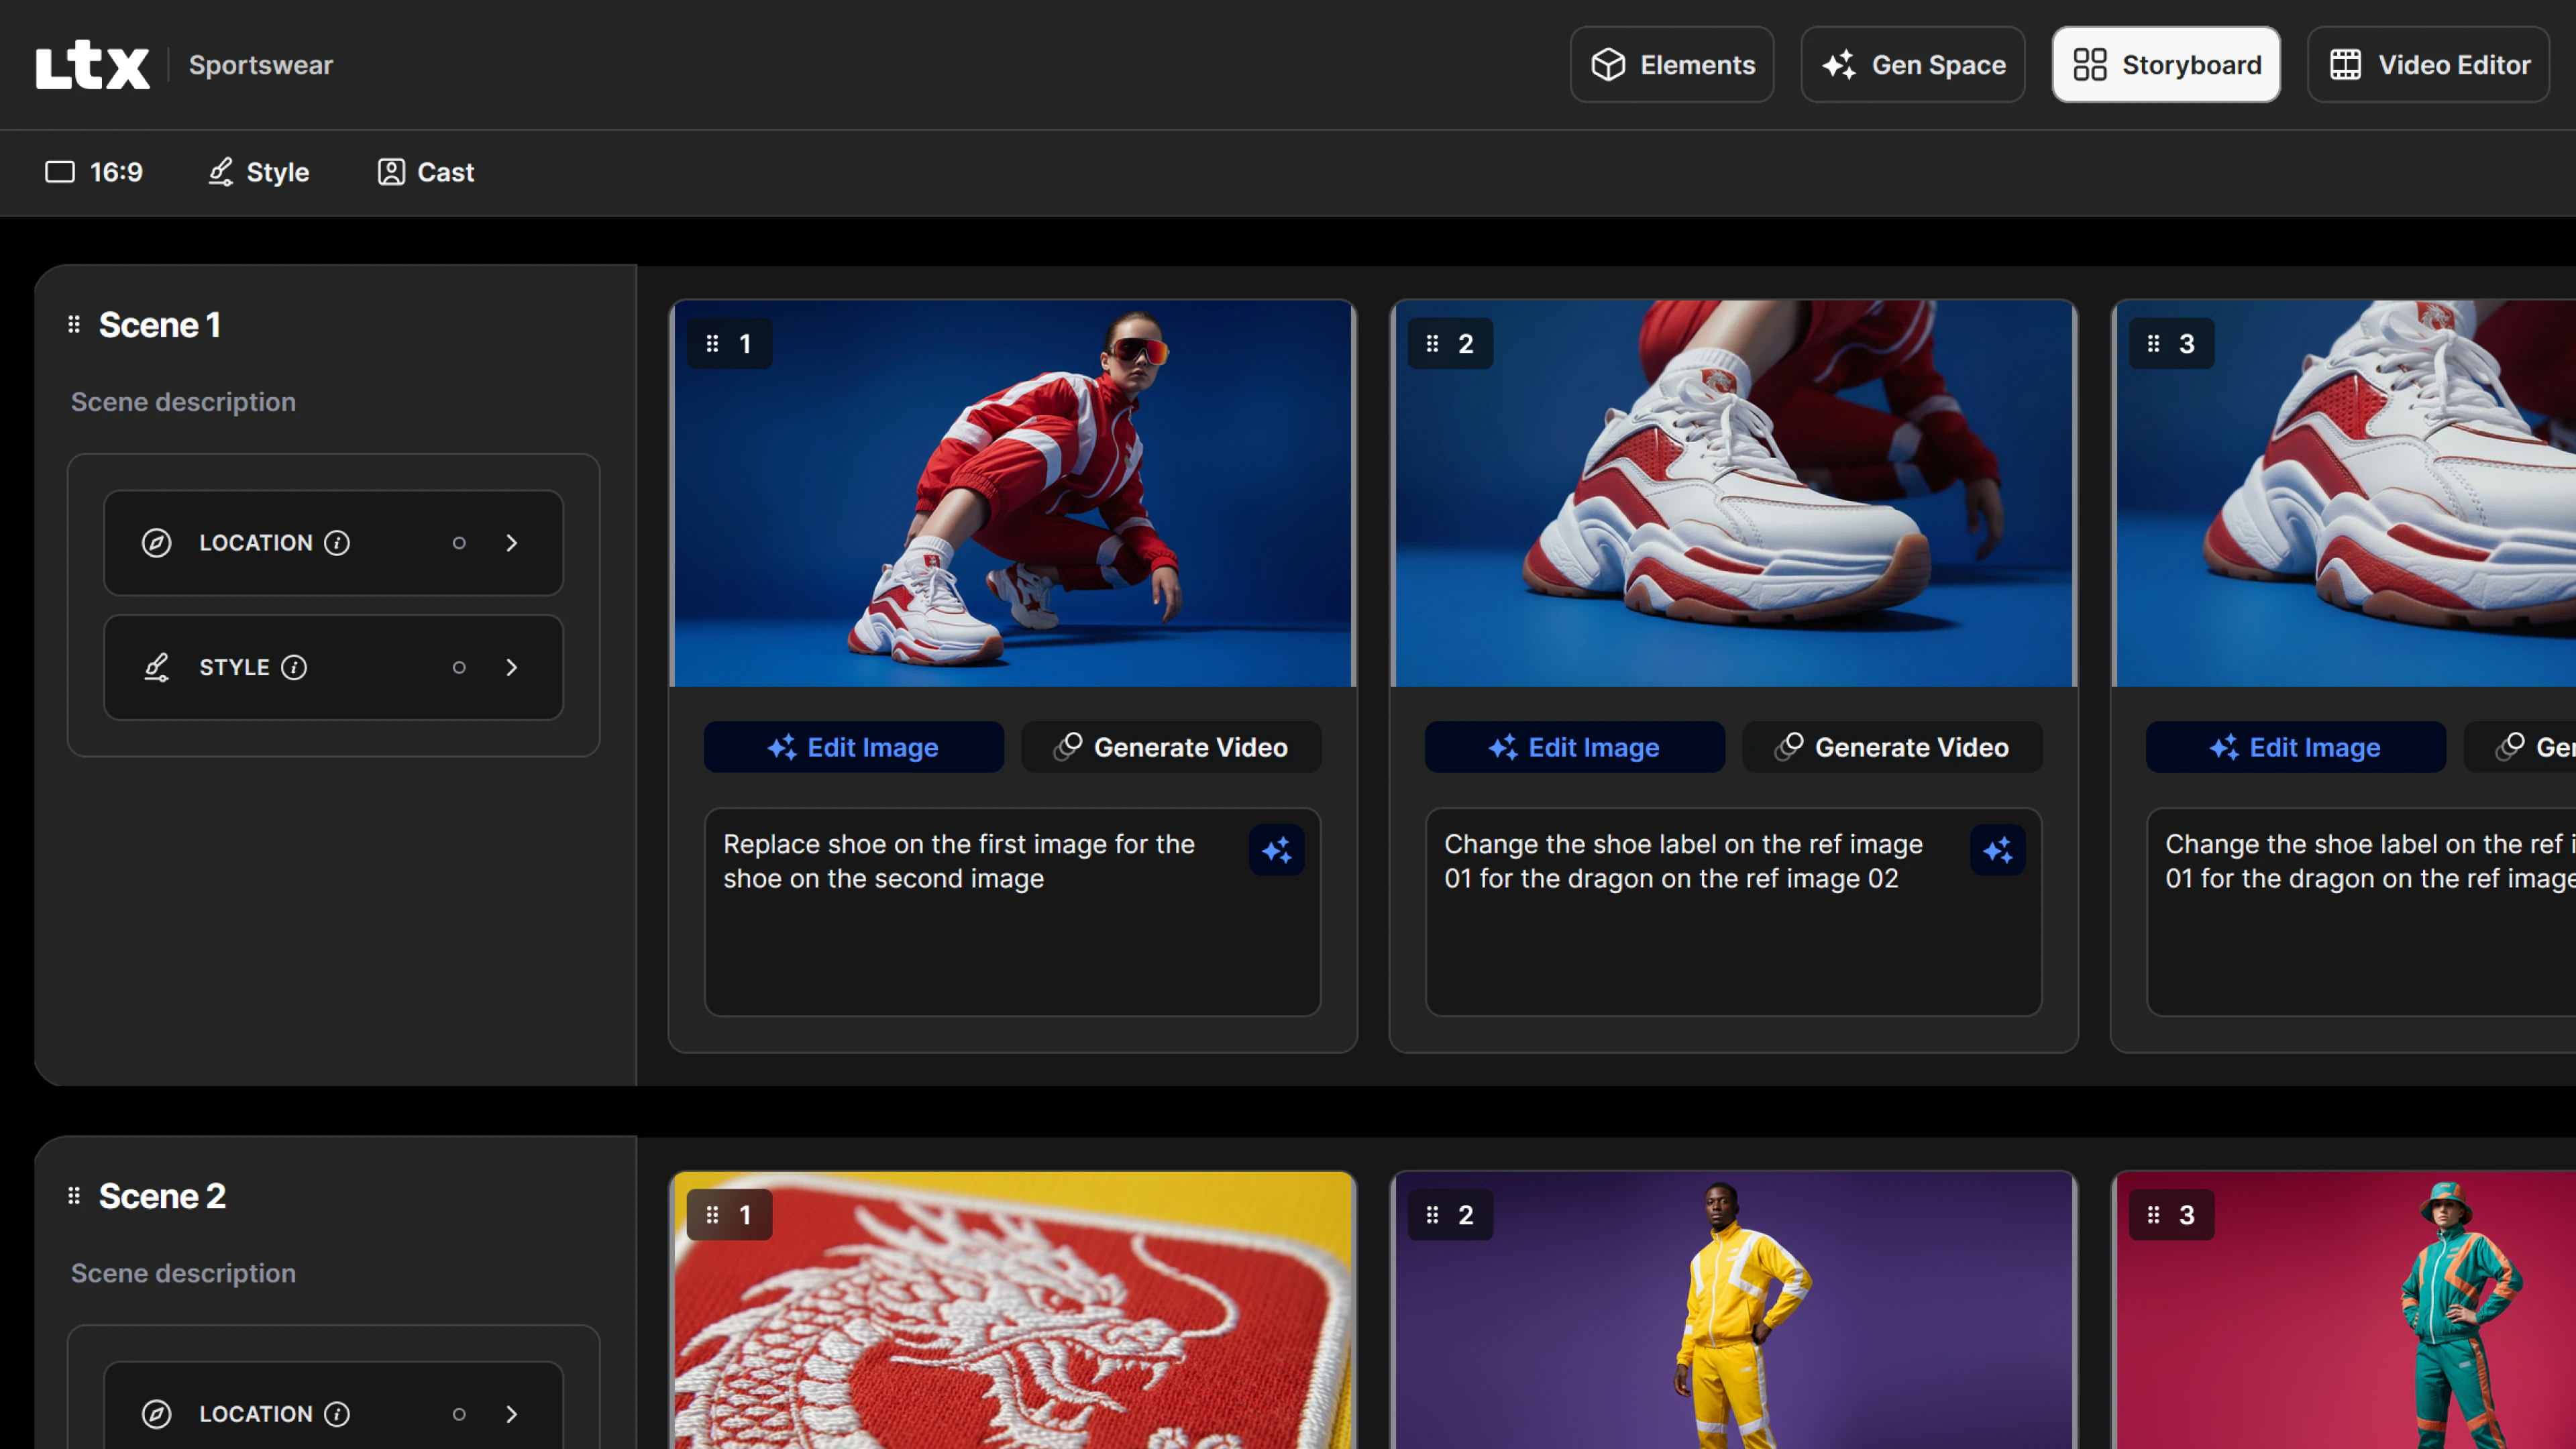Screen dimensions: 2576x1449
Task: Open the 16:9 aspect ratio selector
Action: tap(94, 172)
